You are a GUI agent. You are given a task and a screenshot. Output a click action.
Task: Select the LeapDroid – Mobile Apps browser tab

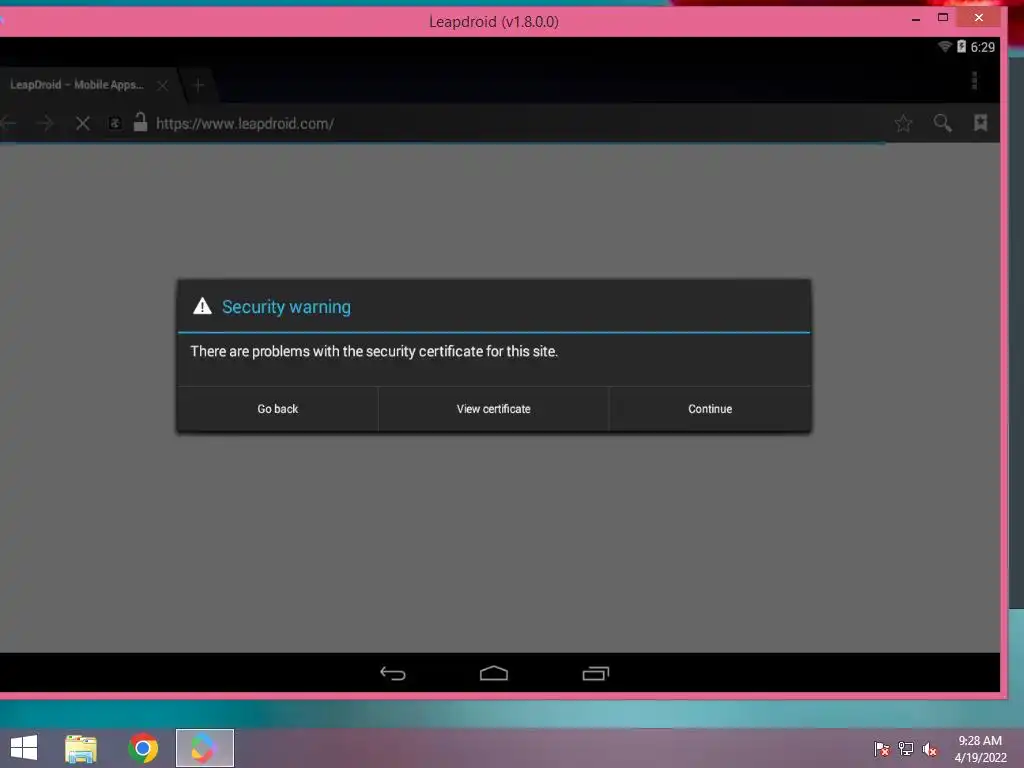76,85
